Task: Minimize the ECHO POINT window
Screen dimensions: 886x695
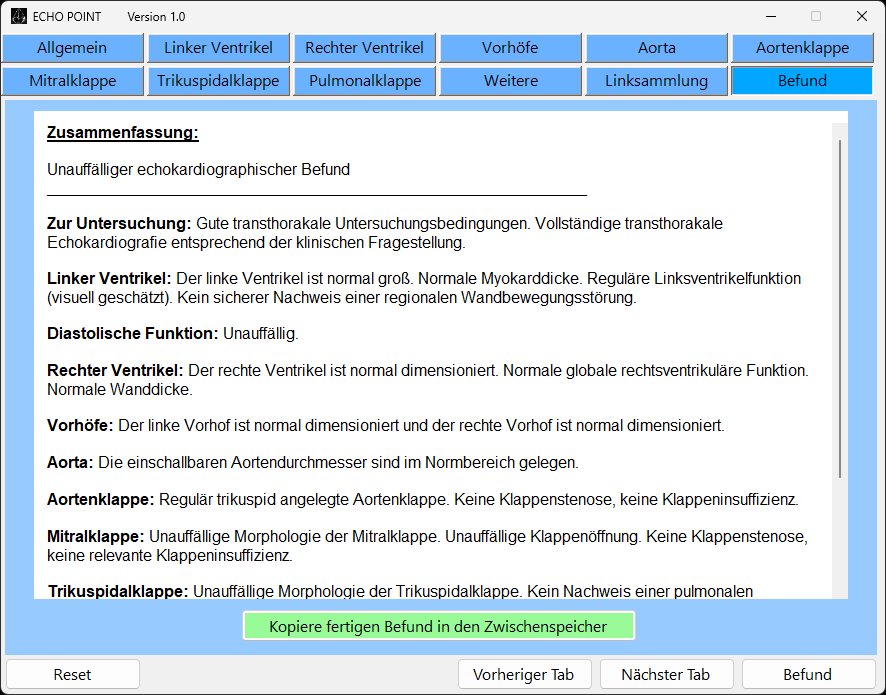Action: [771, 16]
